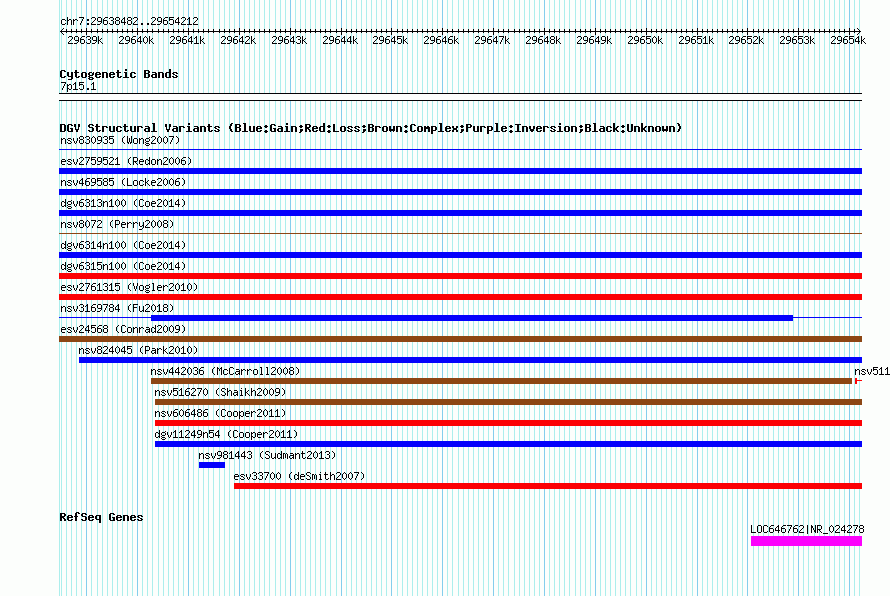Select the dgv6314n100 (Coe2014) blue bar
Image resolution: width=890 pixels, height=596 pixels.
[x=460, y=255]
